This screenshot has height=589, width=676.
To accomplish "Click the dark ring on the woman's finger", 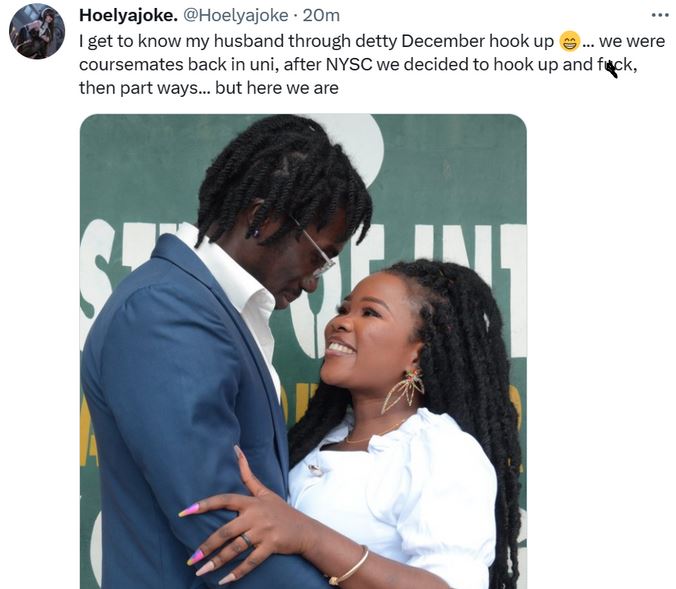I will pos(246,539).
